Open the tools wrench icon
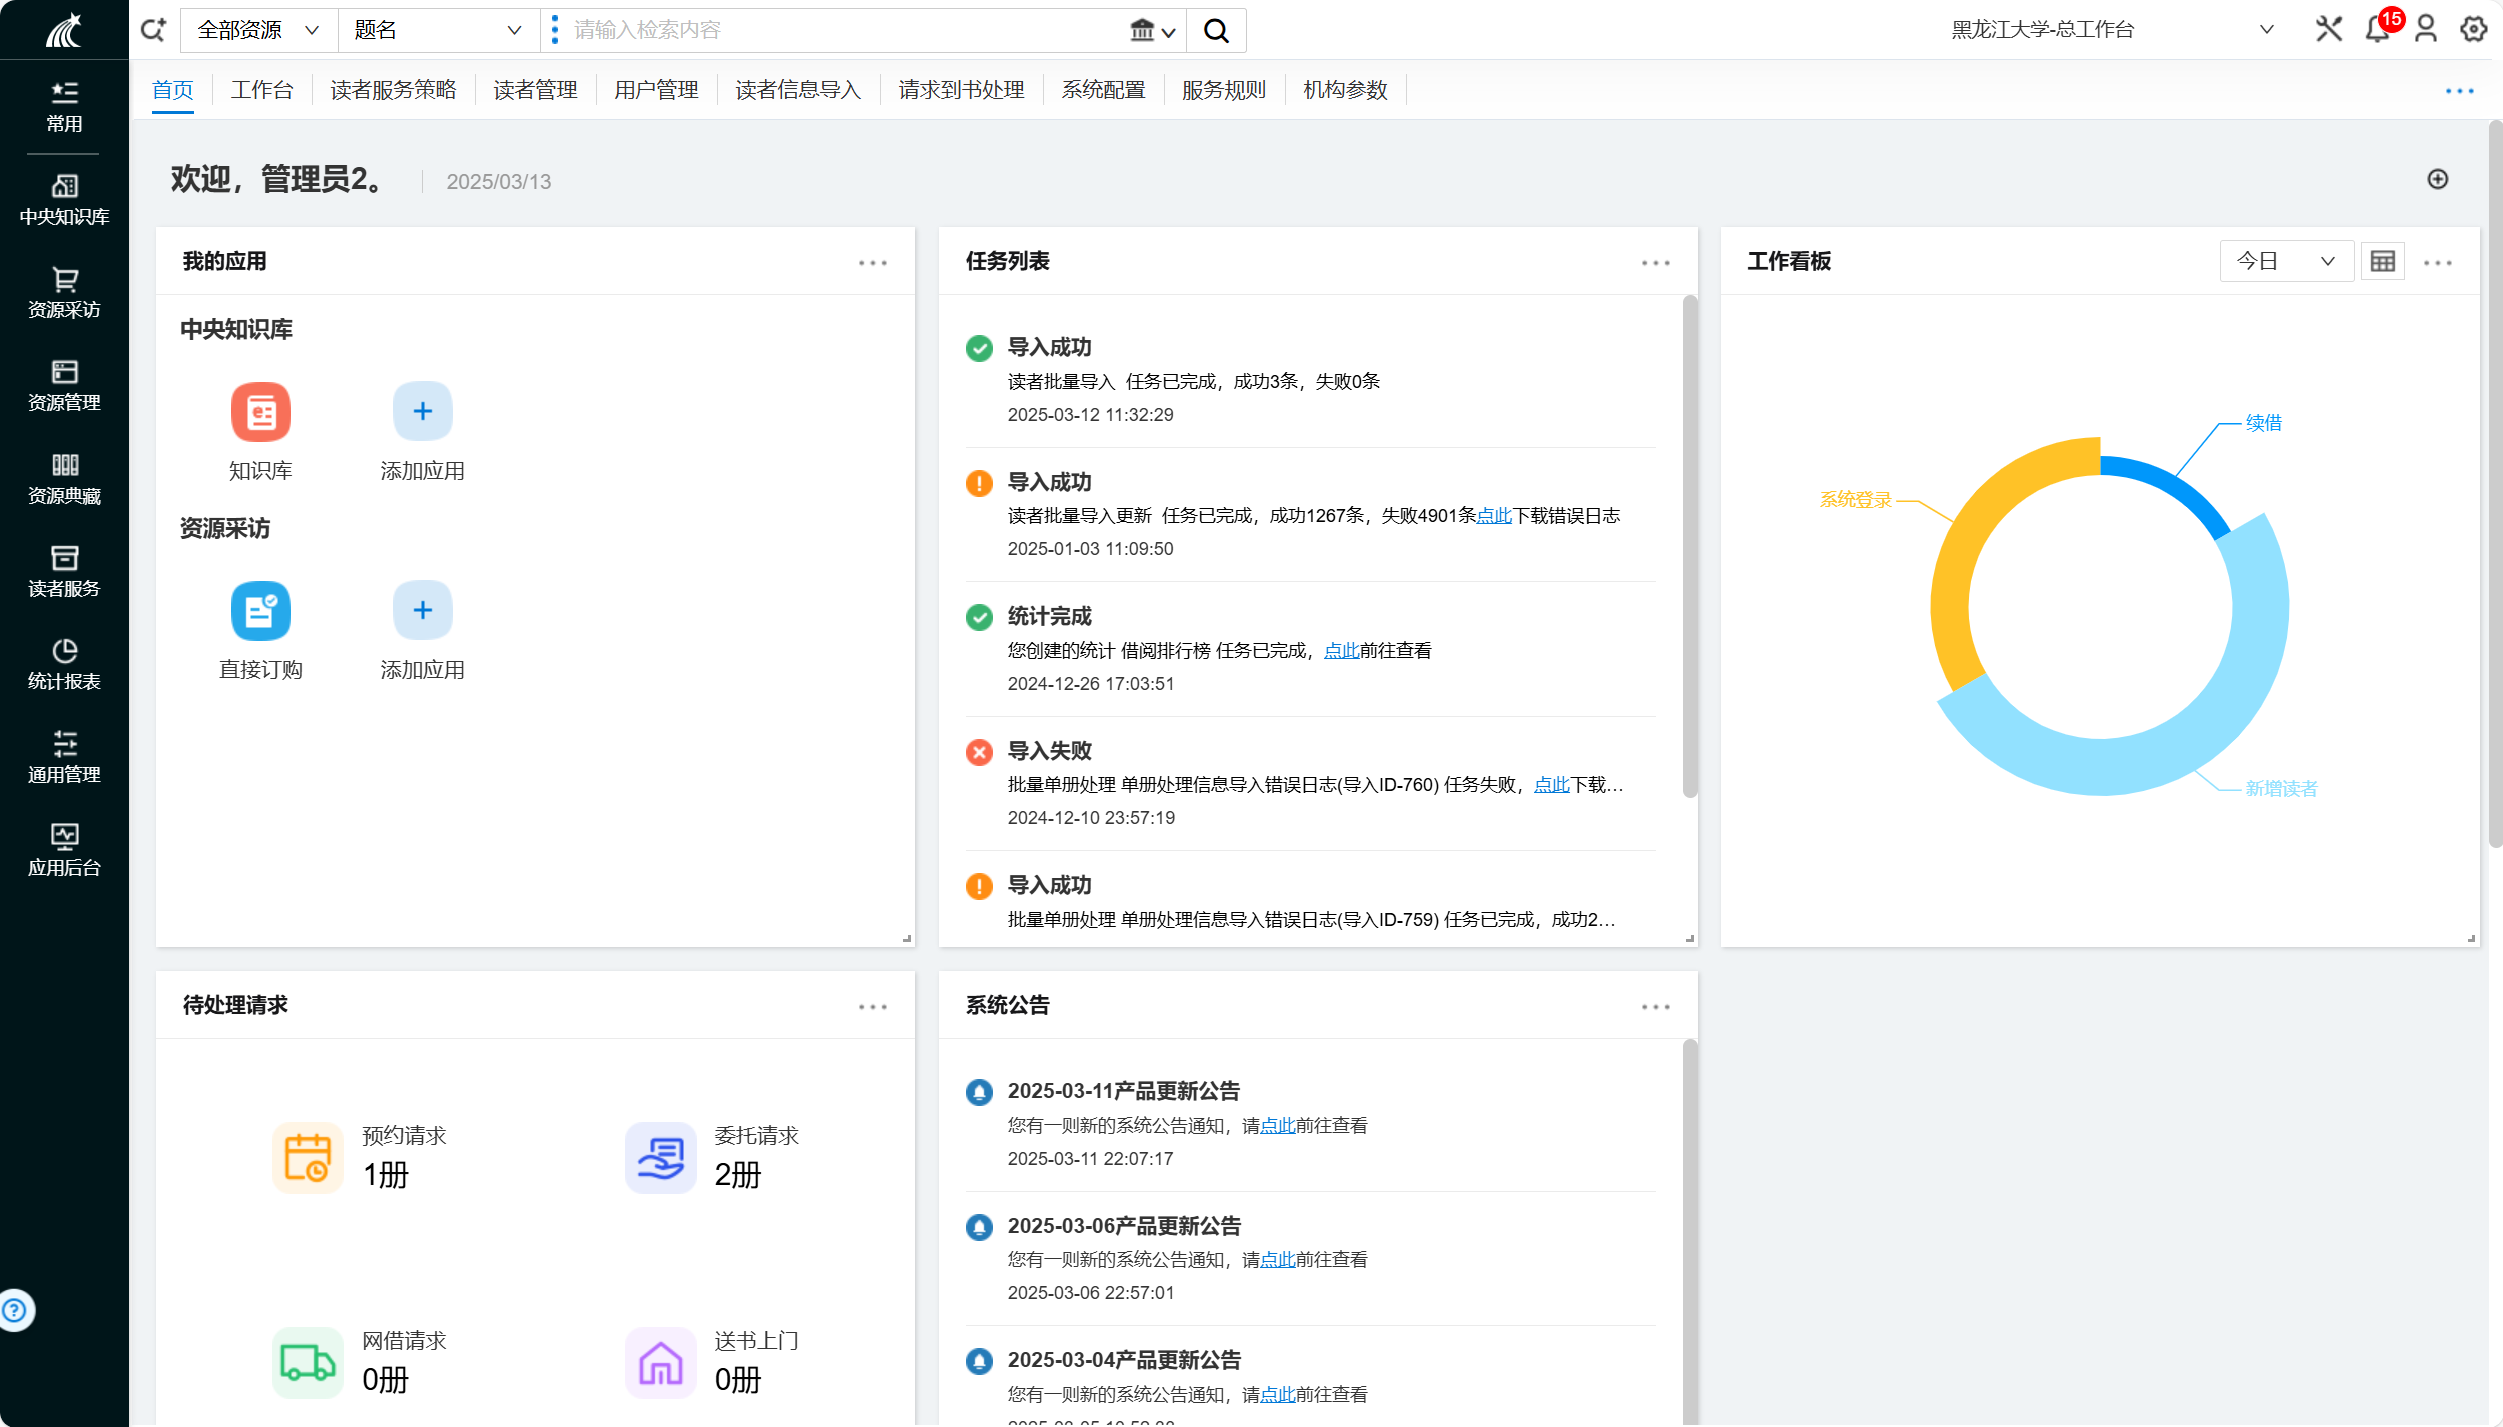The image size is (2503, 1427). tap(2328, 29)
